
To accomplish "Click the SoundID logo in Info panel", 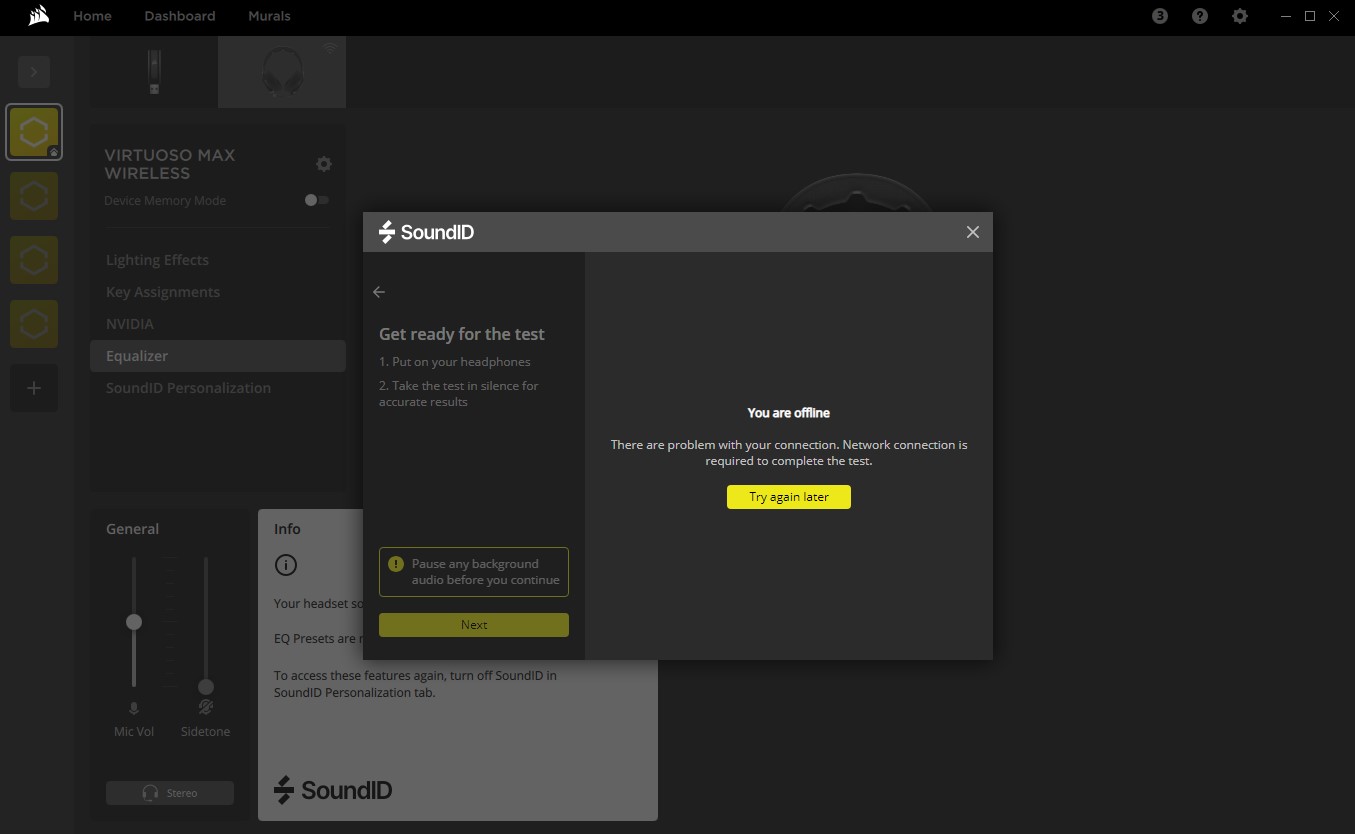I will coord(333,790).
